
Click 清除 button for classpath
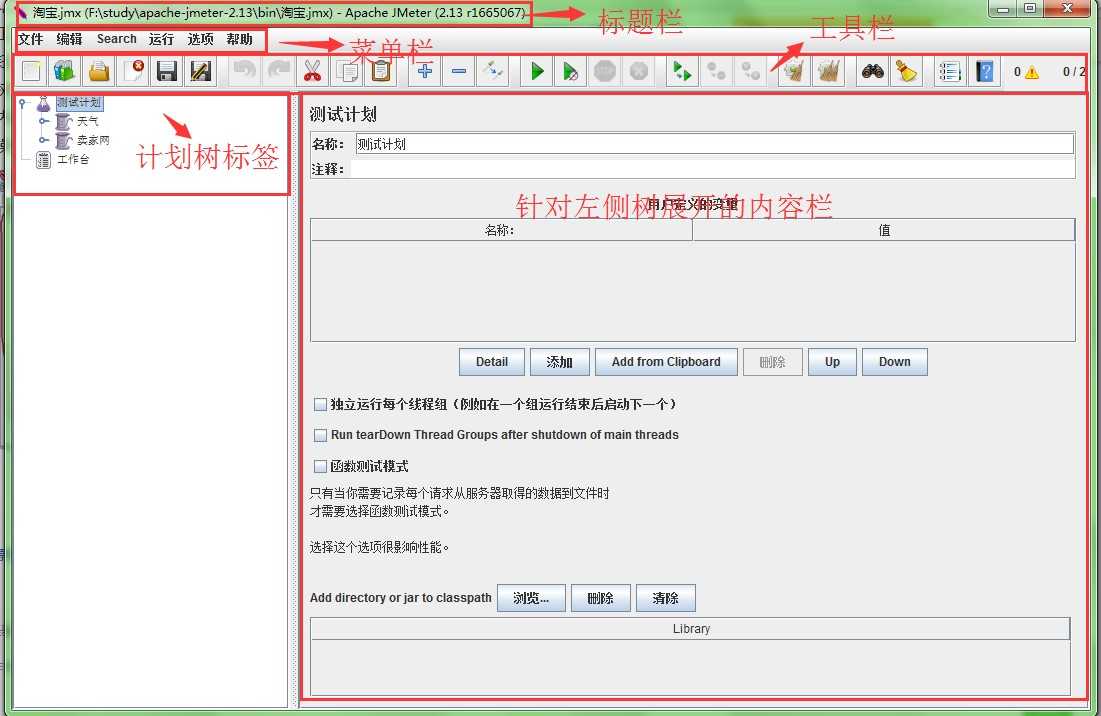click(666, 598)
